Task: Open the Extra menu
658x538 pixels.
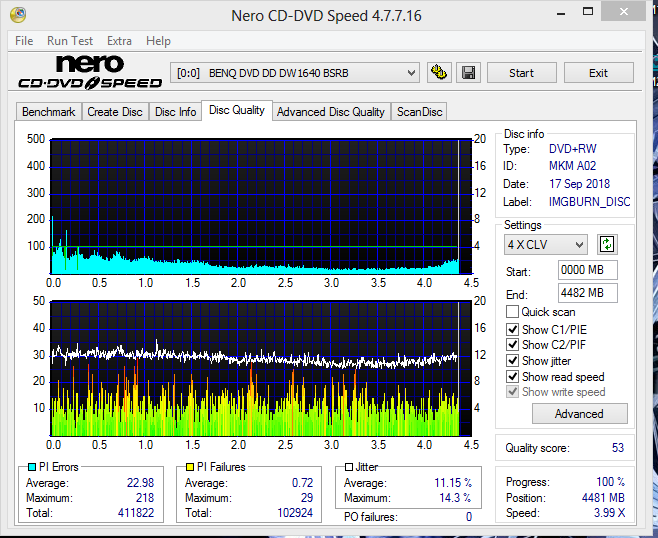Action: click(x=119, y=41)
